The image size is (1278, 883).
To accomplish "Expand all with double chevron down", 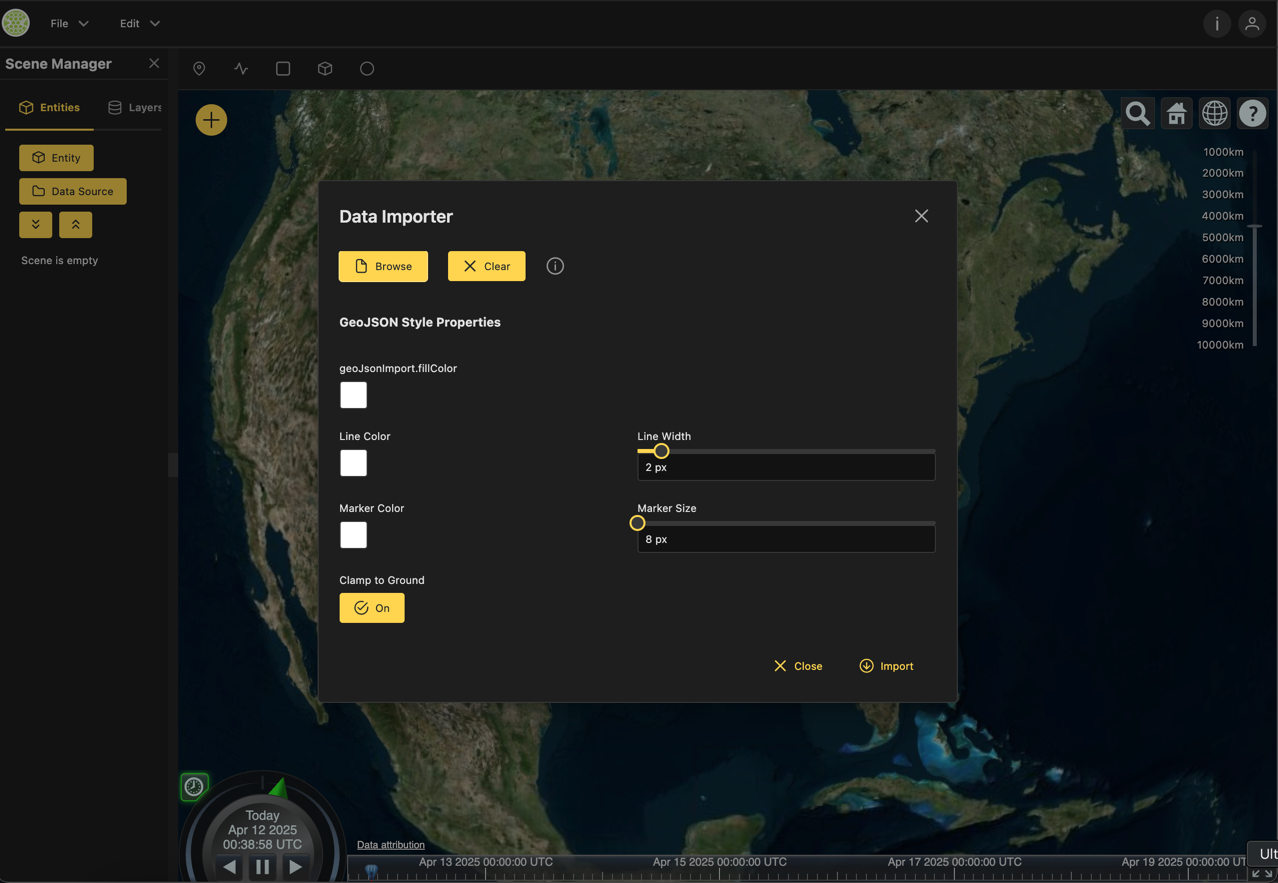I will 36,225.
